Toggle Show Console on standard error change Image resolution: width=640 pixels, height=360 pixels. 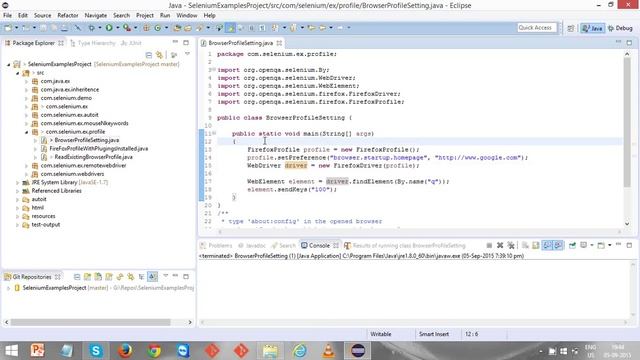(558, 245)
